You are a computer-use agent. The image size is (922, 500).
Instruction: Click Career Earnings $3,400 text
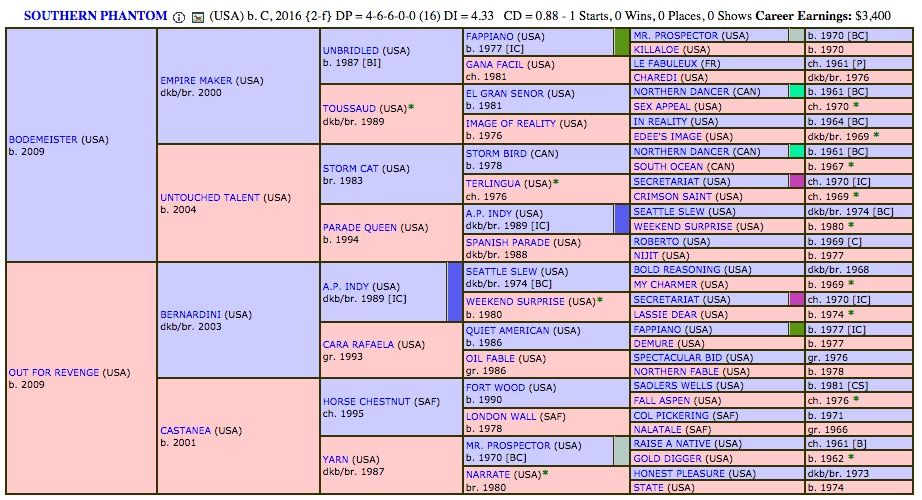823,16
